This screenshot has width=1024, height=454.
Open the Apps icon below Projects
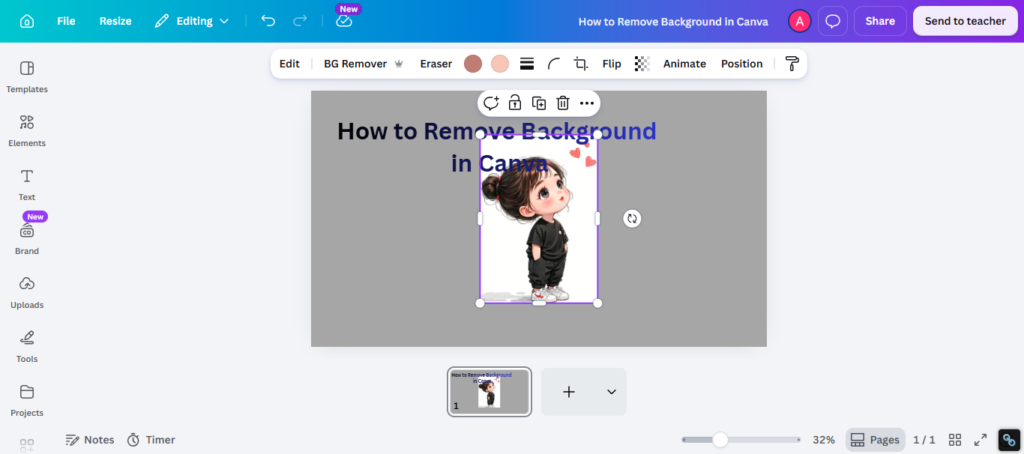[27, 446]
